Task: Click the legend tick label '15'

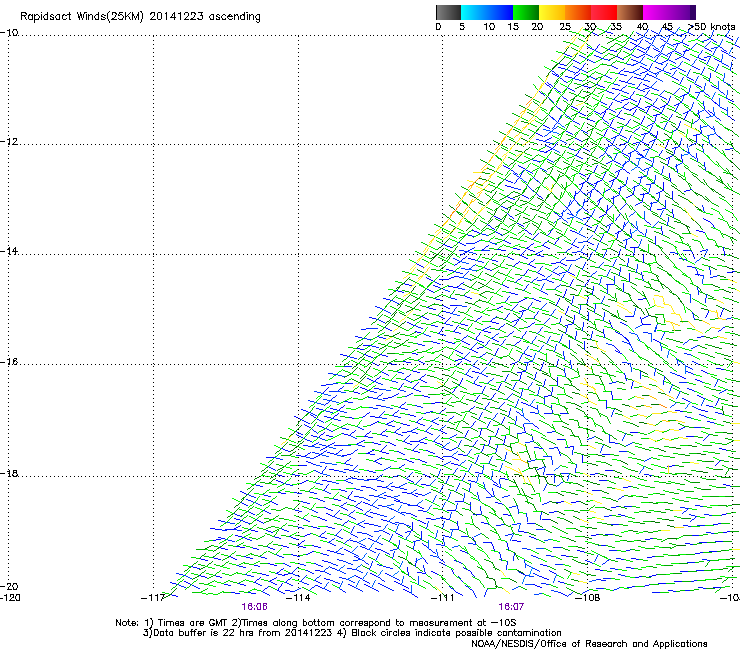Action: 513,27
